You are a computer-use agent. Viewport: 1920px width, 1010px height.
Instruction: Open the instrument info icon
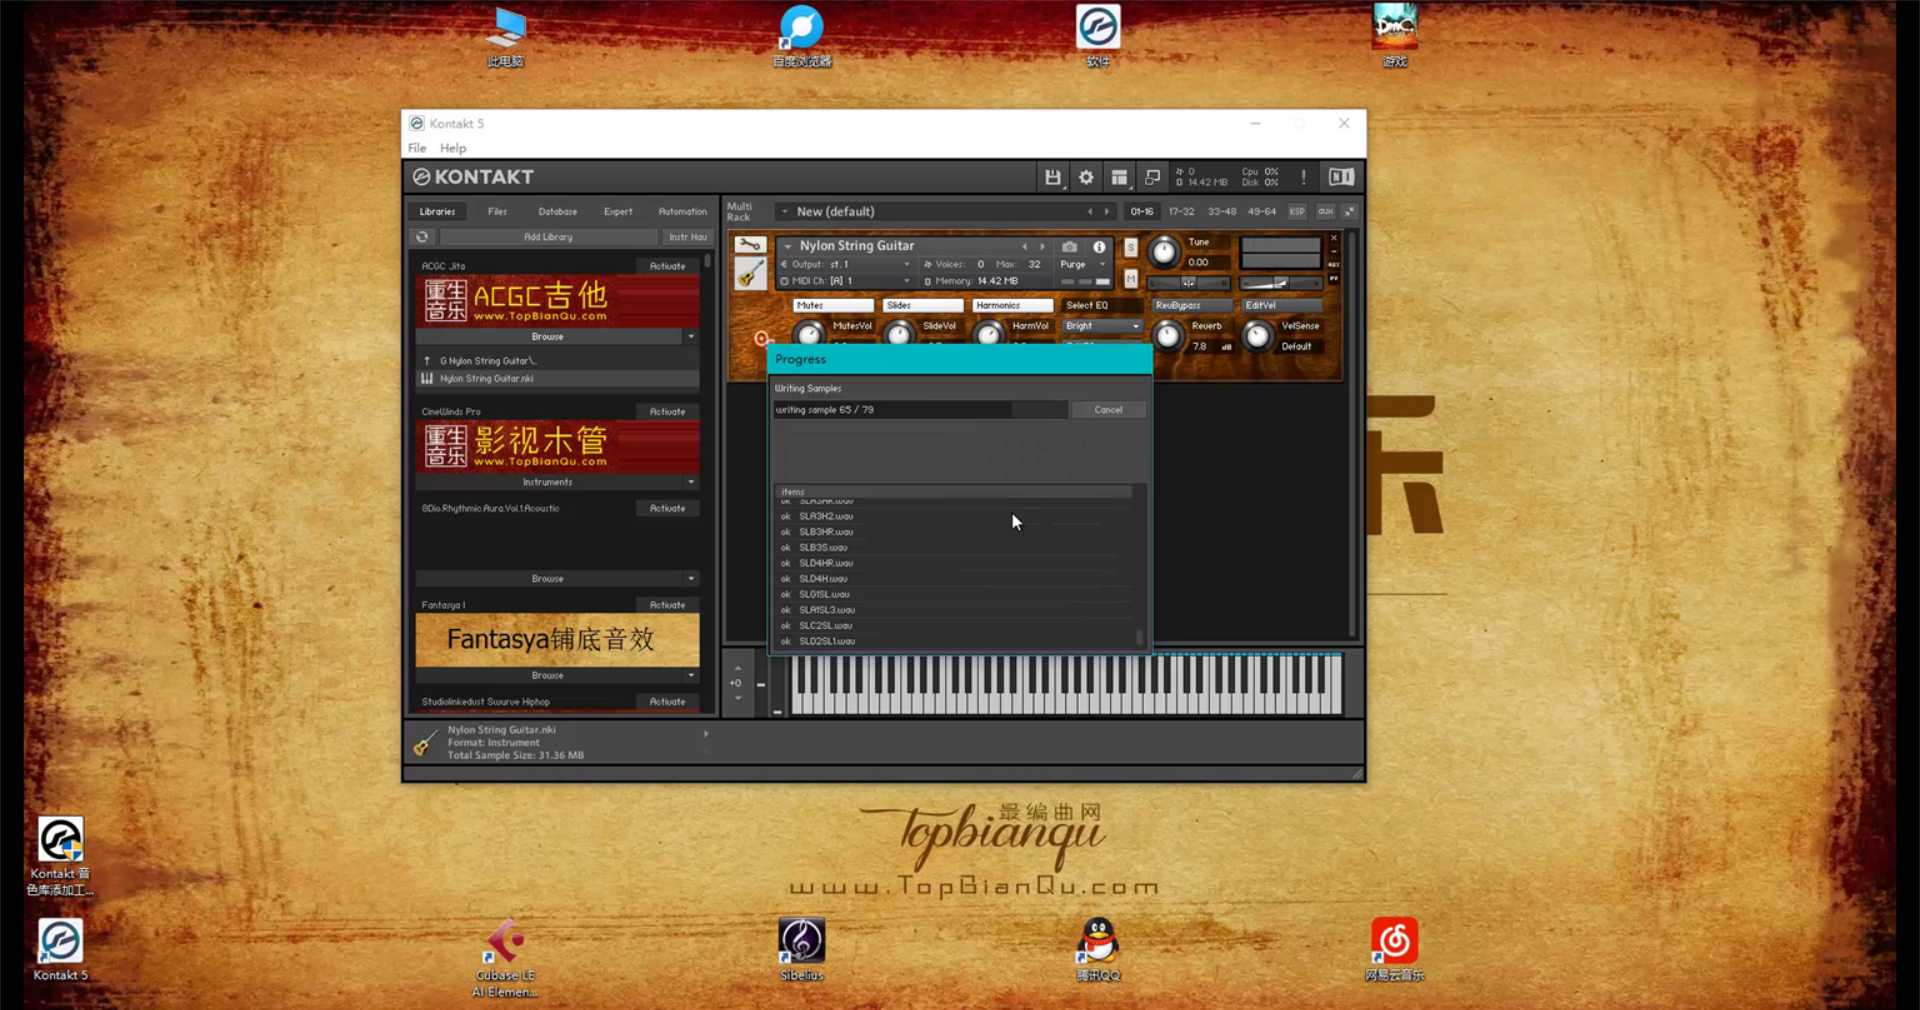1099,246
